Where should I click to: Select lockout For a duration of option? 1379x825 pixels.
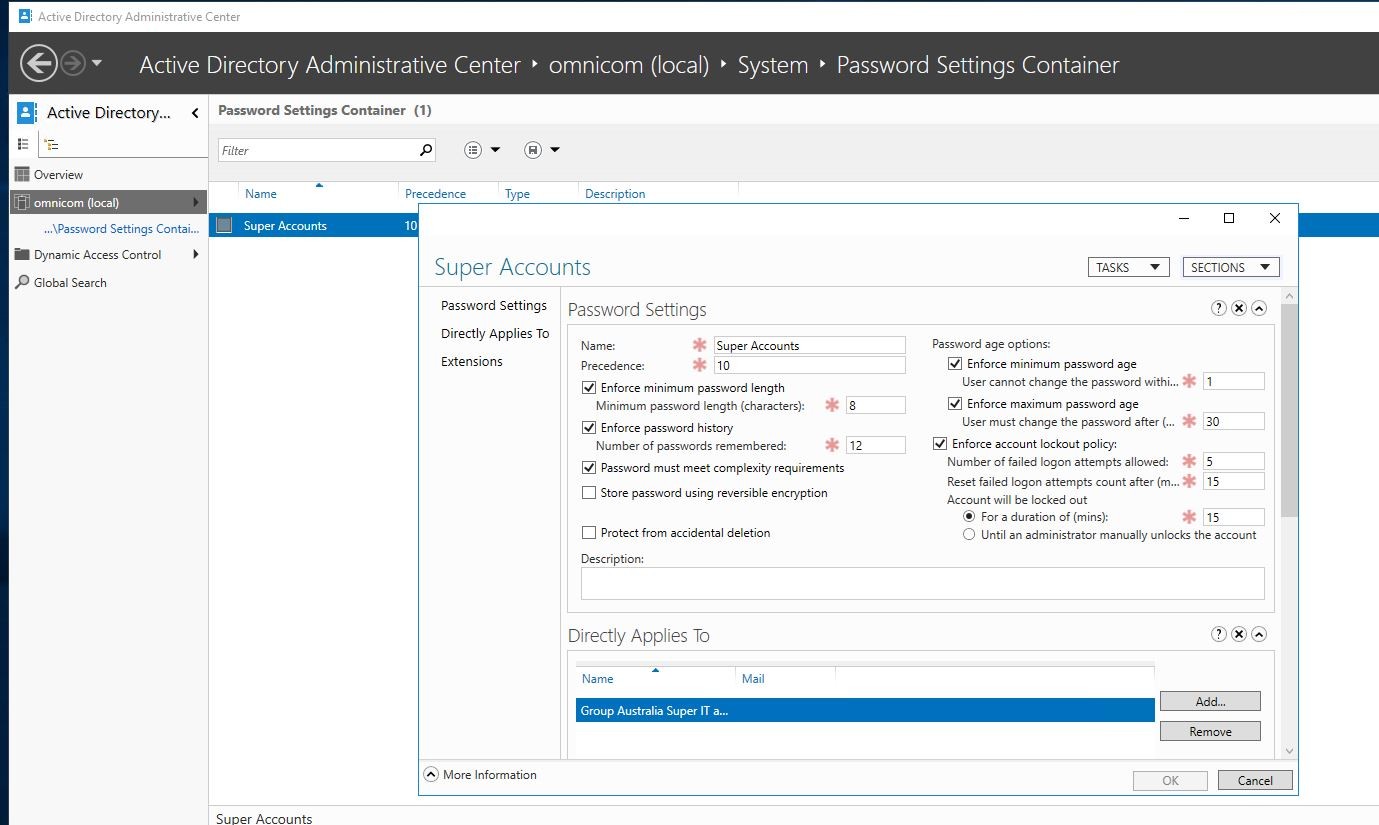click(x=969, y=517)
